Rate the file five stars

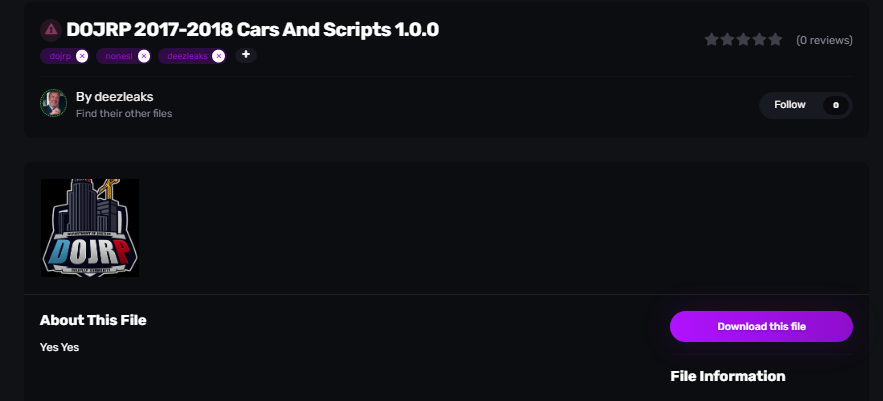pyautogui.click(x=776, y=40)
